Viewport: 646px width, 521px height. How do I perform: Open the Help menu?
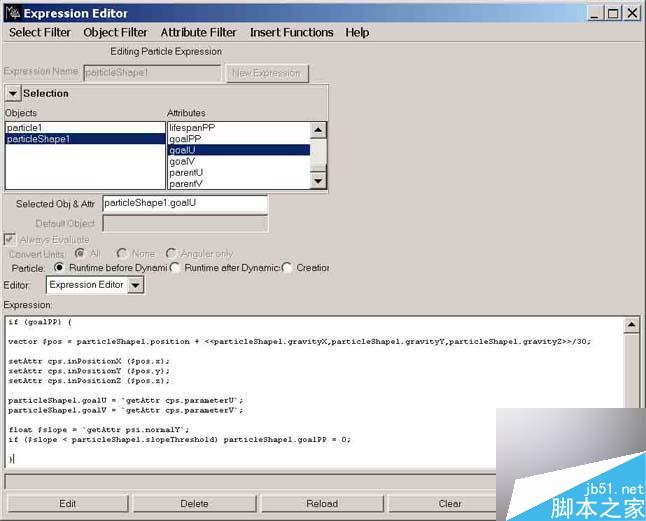[x=357, y=33]
